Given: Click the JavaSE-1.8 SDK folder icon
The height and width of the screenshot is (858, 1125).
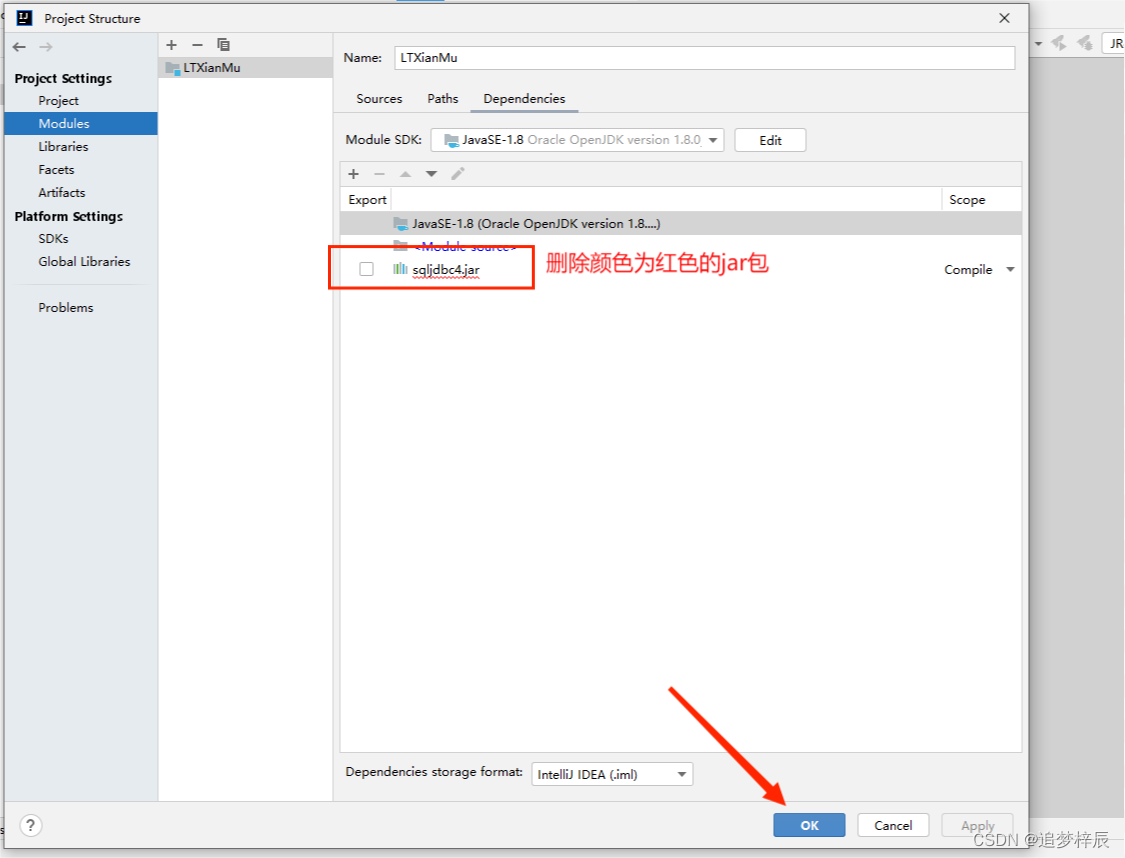Looking at the screenshot, I should (401, 223).
